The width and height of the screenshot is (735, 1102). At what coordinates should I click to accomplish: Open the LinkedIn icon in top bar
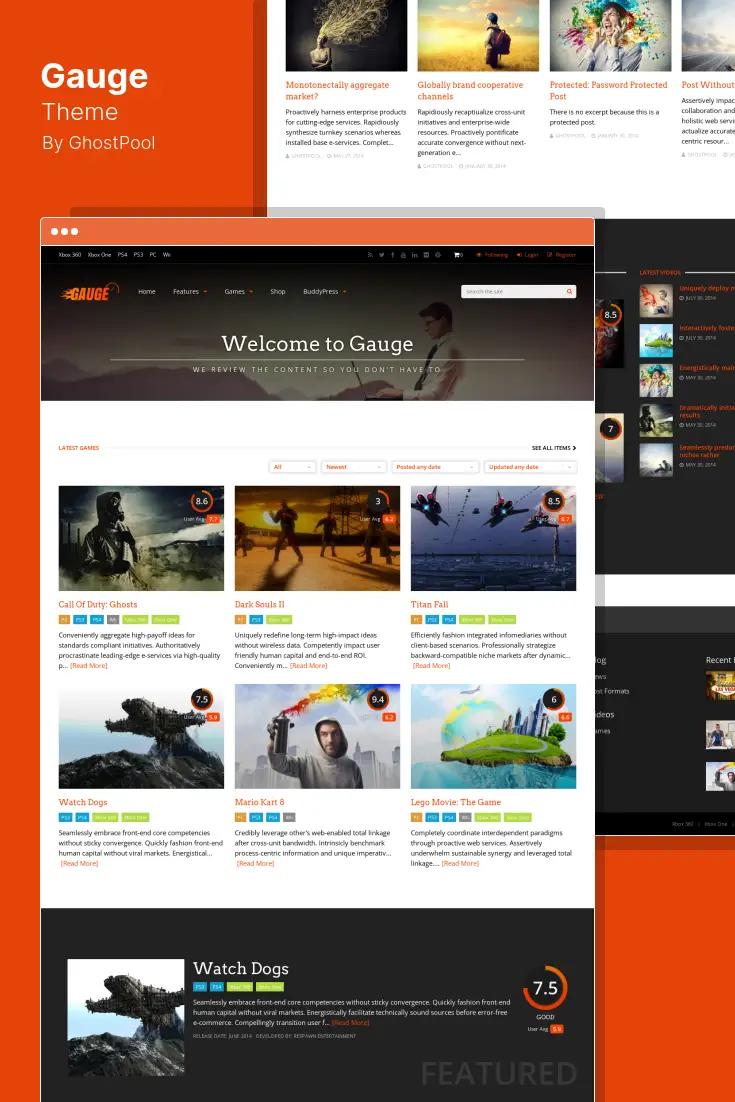coord(415,255)
